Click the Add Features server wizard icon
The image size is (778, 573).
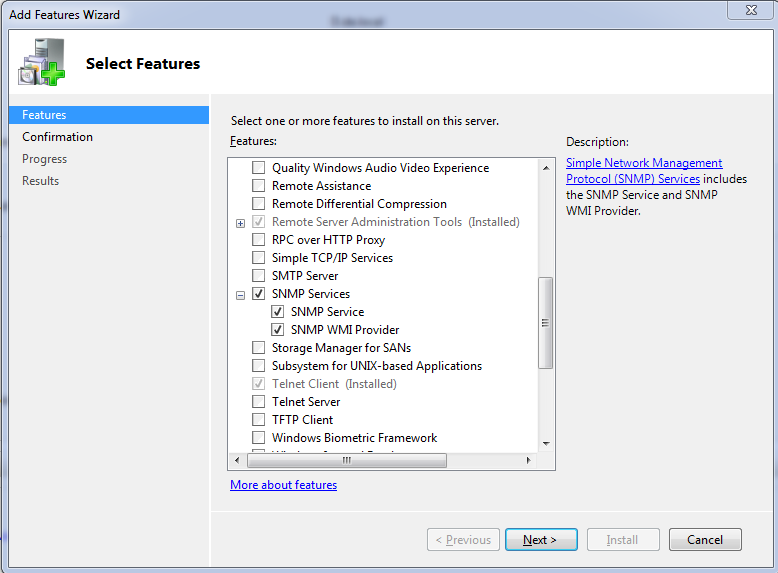[x=41, y=63]
